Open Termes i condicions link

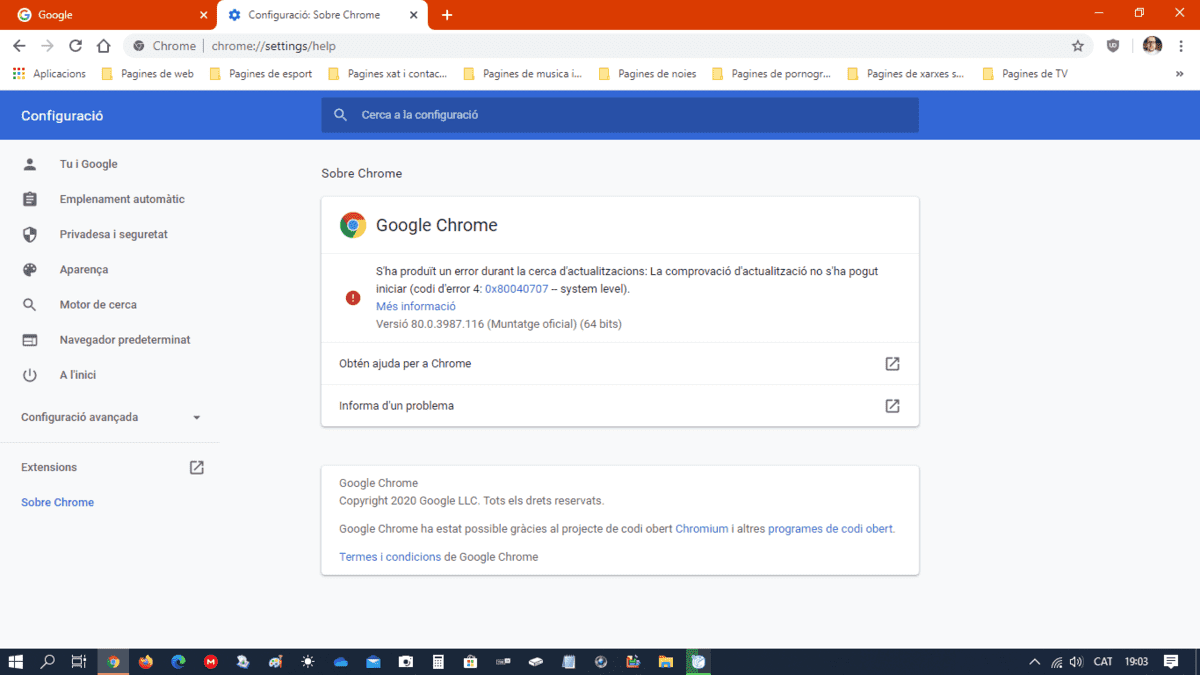point(390,557)
